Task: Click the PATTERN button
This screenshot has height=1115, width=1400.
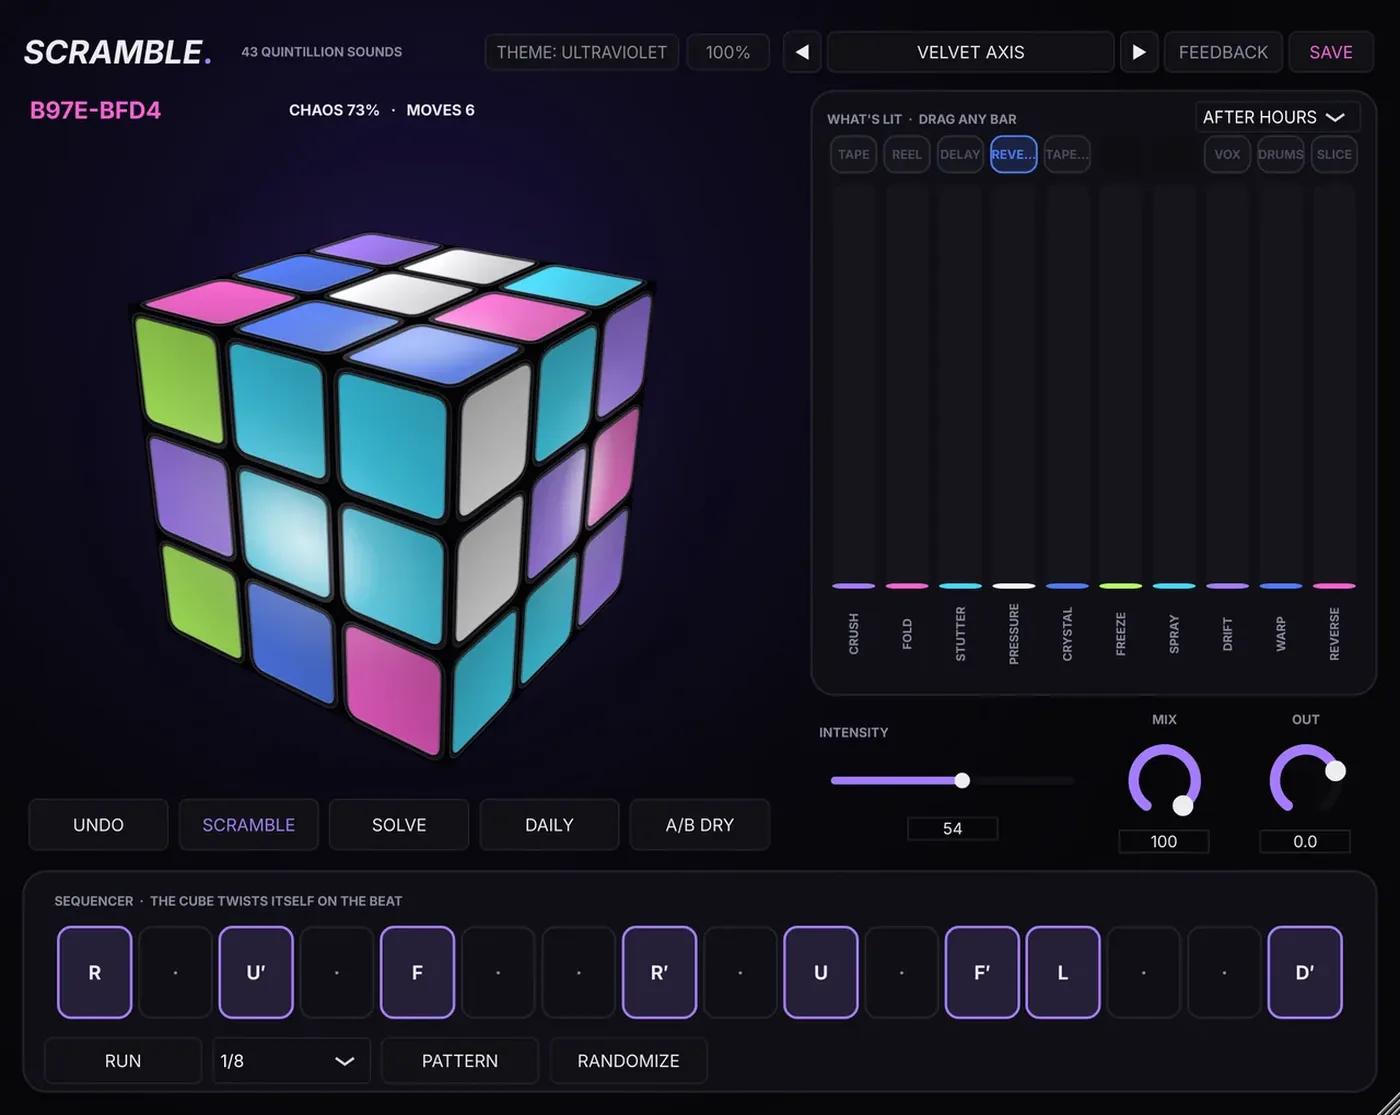Action: pyautogui.click(x=460, y=1061)
